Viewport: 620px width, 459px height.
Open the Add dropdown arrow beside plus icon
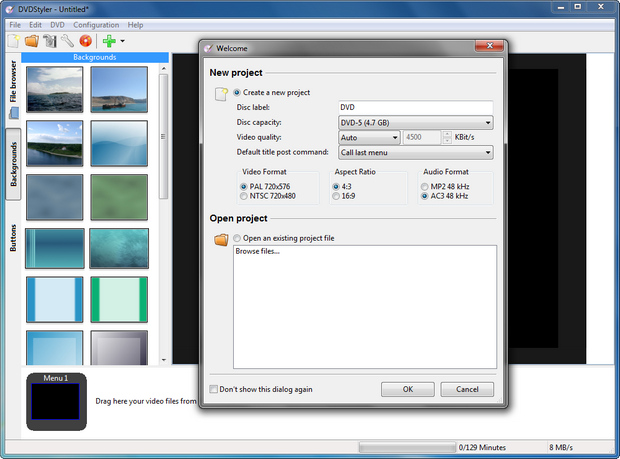(122, 41)
